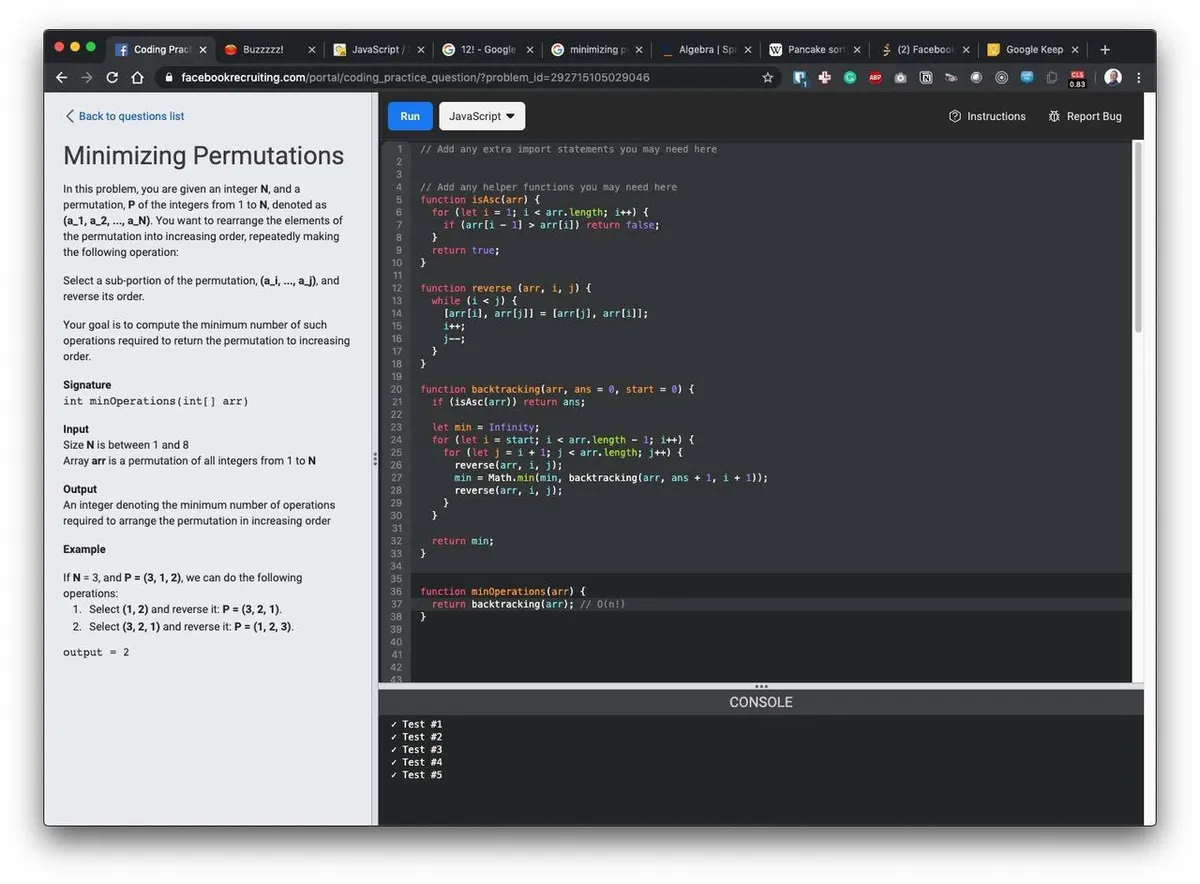Open the Grammarly extension icon
Screen dimensions: 1200x884
click(850, 78)
